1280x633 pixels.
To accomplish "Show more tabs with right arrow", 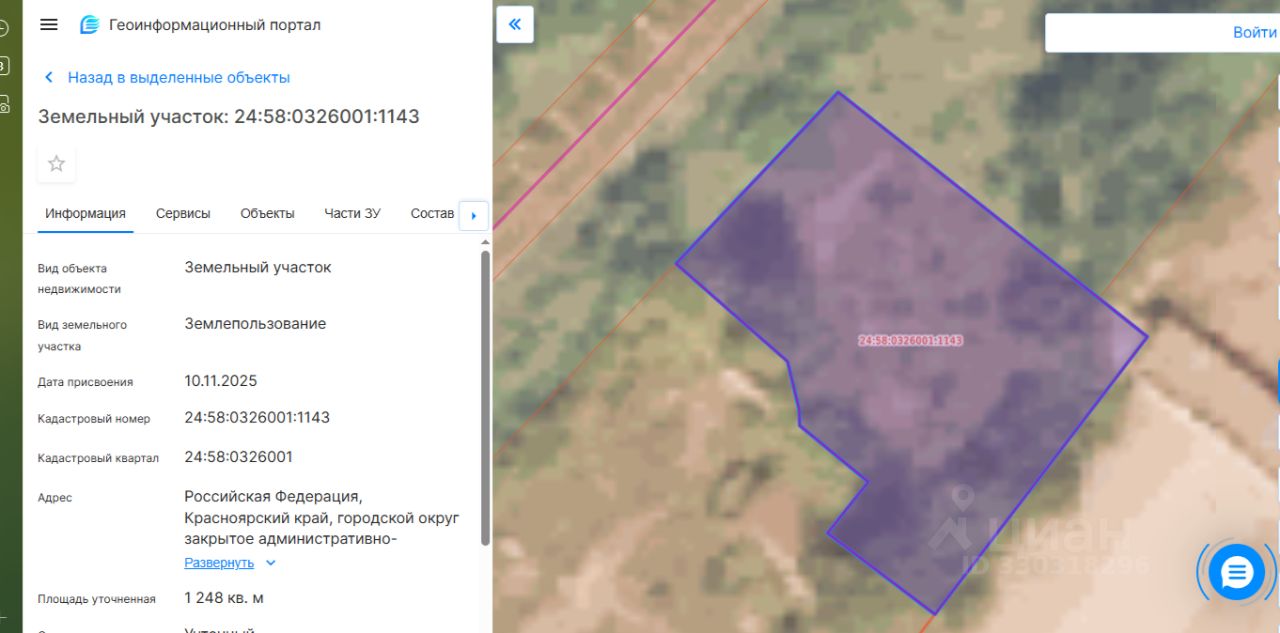I will pos(473,215).
